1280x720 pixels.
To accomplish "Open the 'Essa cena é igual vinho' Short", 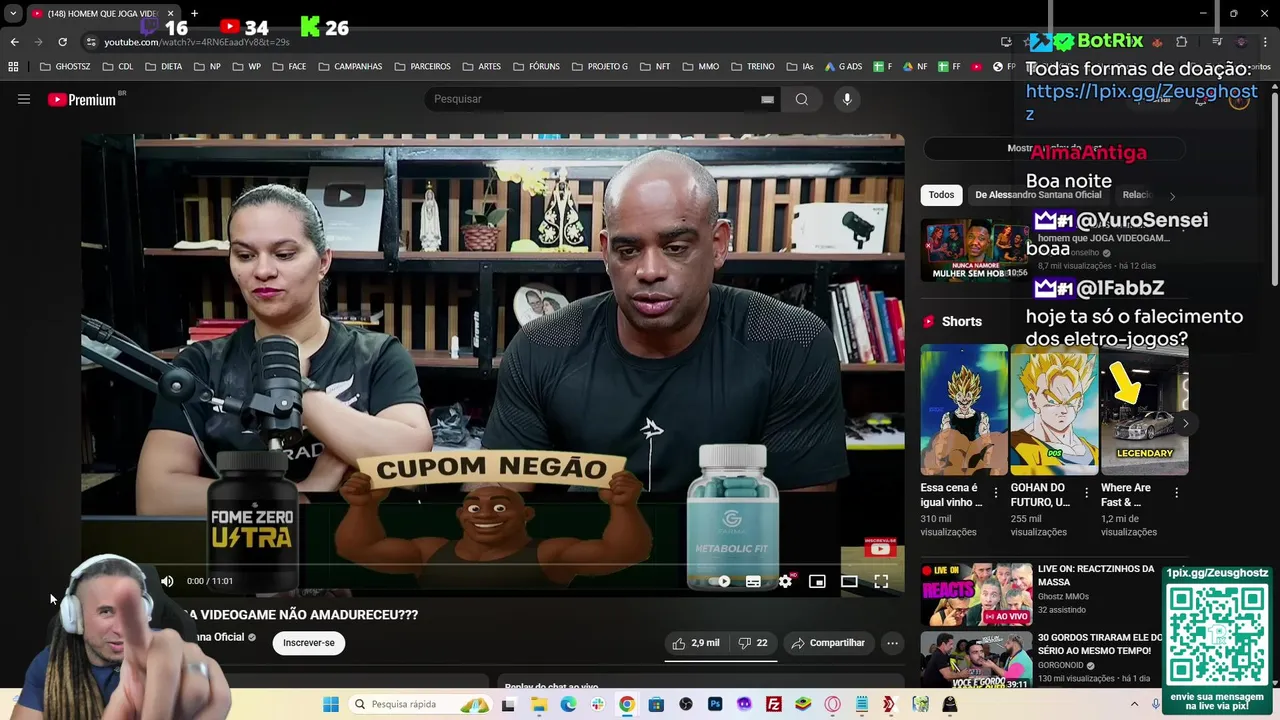I will pos(964,409).
